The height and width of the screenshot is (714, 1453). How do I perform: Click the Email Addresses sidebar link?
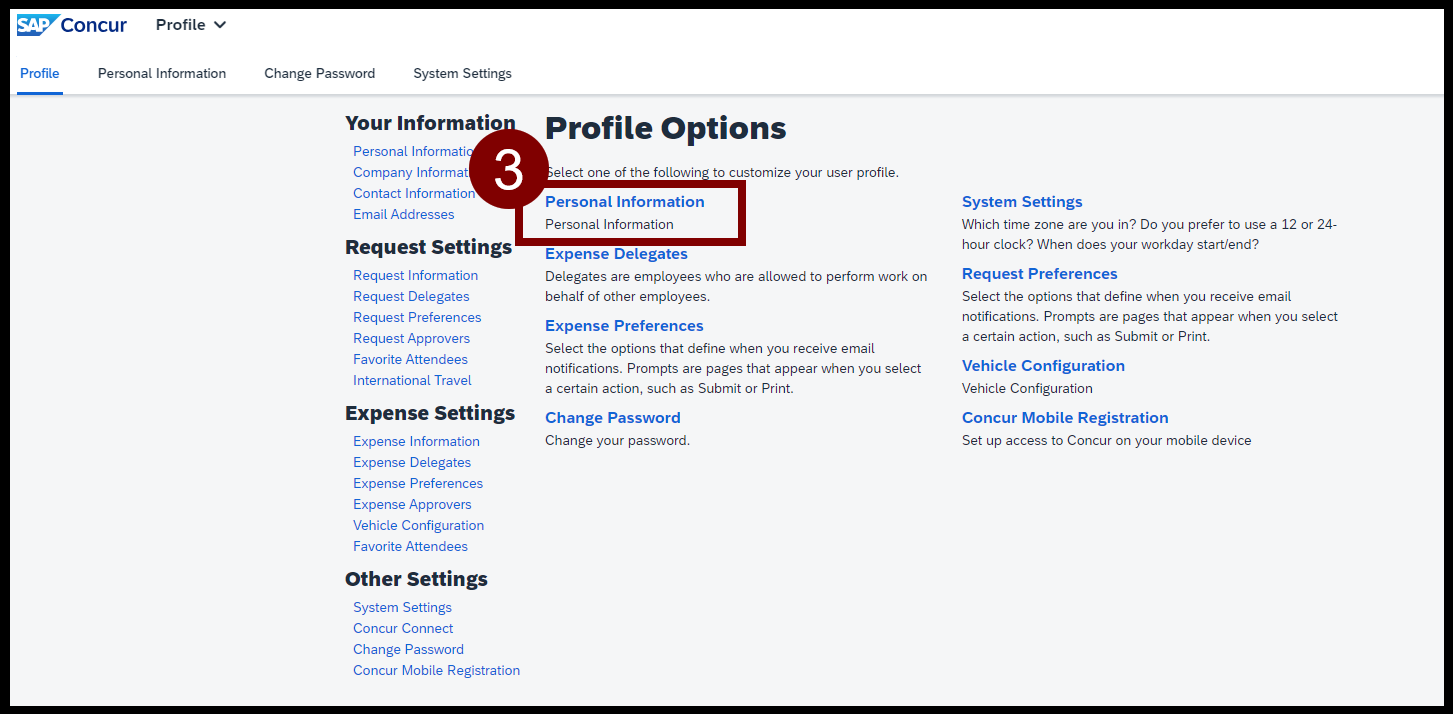click(403, 214)
